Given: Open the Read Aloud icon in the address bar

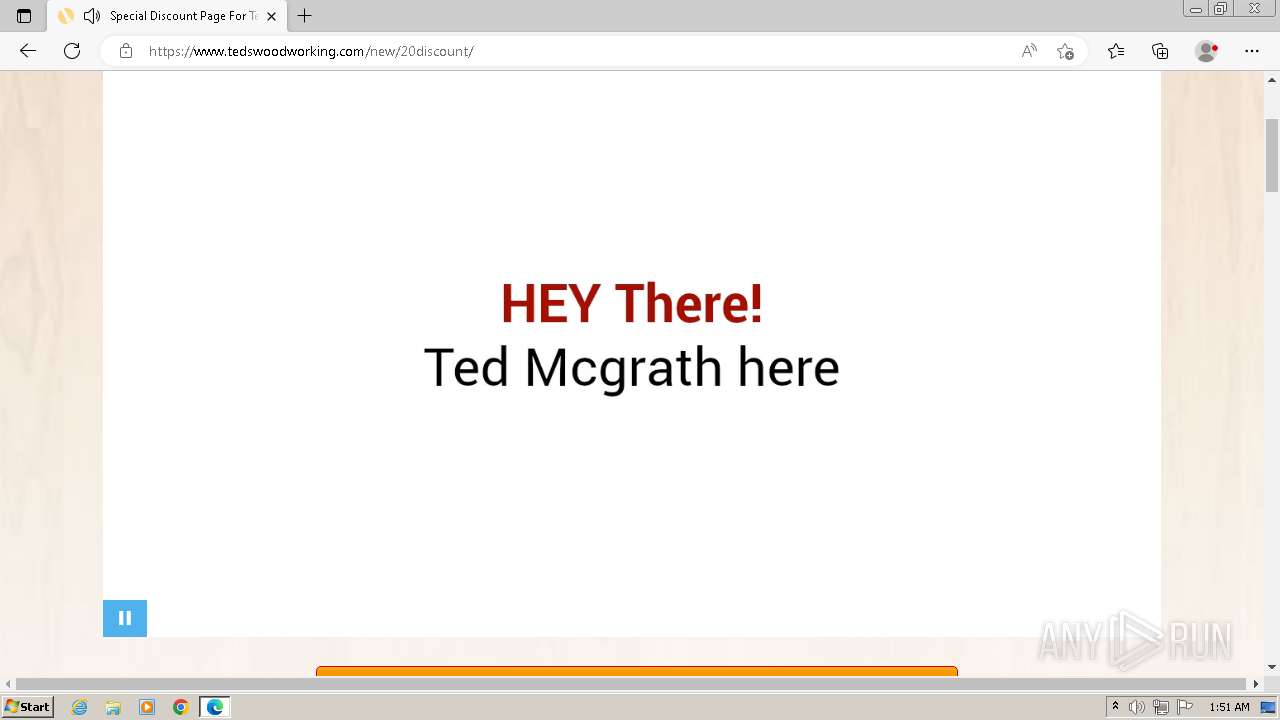Looking at the screenshot, I should [1029, 51].
